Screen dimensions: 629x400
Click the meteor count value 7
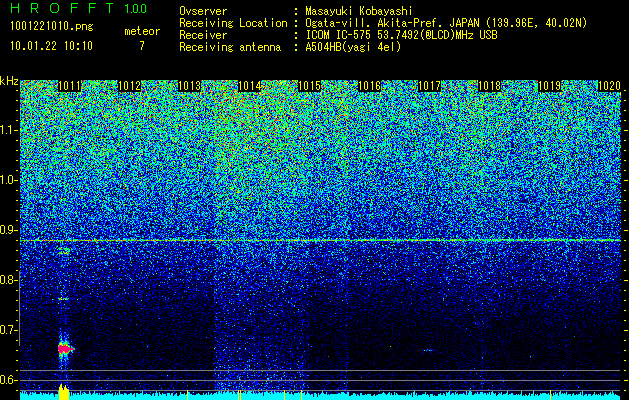[x=142, y=46]
